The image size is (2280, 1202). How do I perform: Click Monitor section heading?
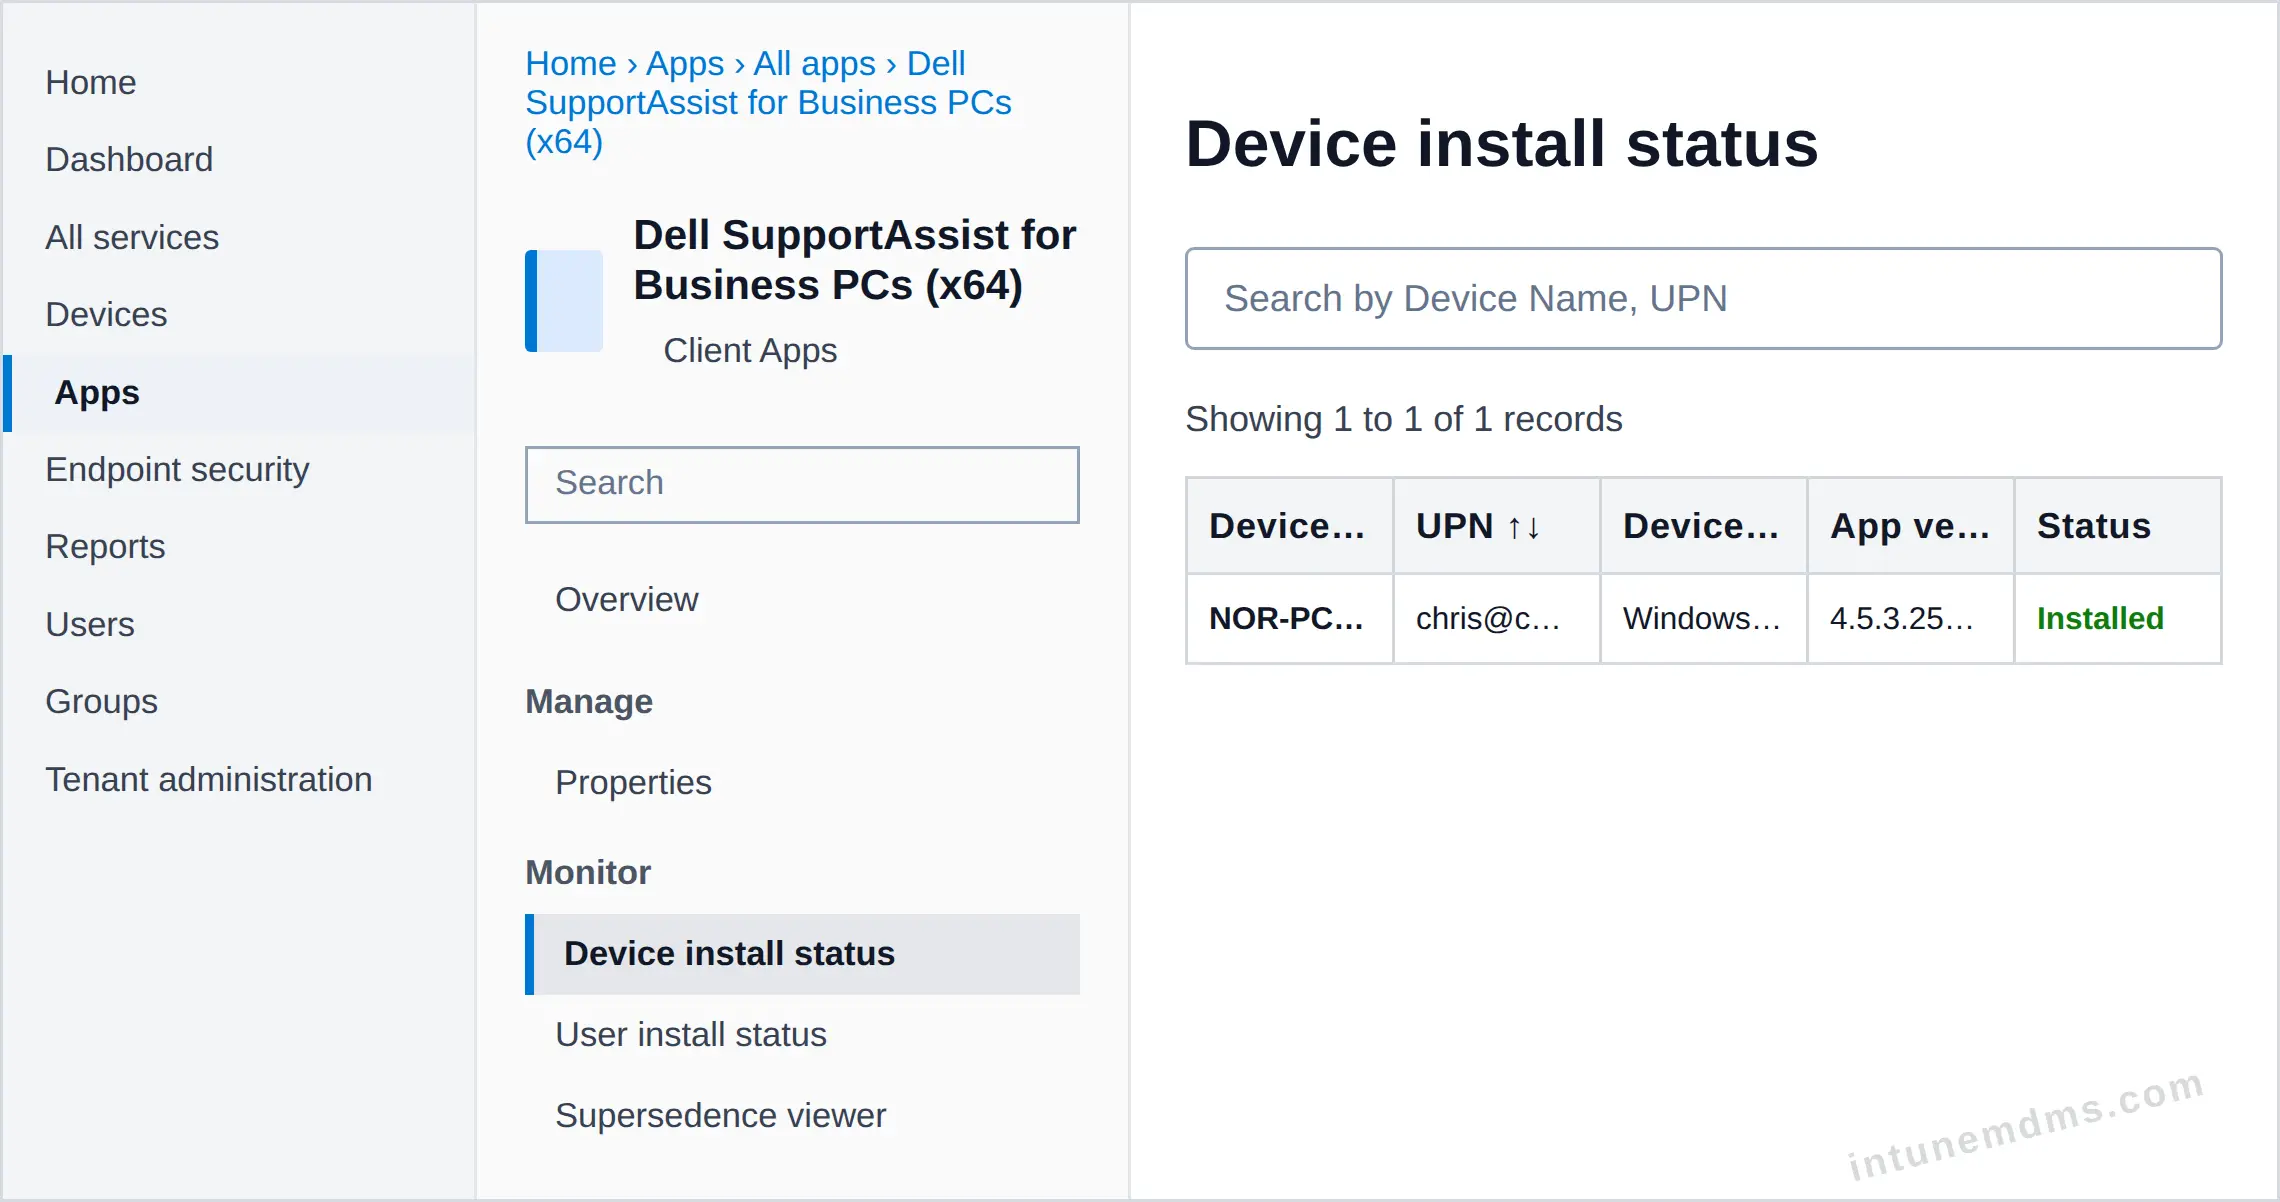[588, 873]
